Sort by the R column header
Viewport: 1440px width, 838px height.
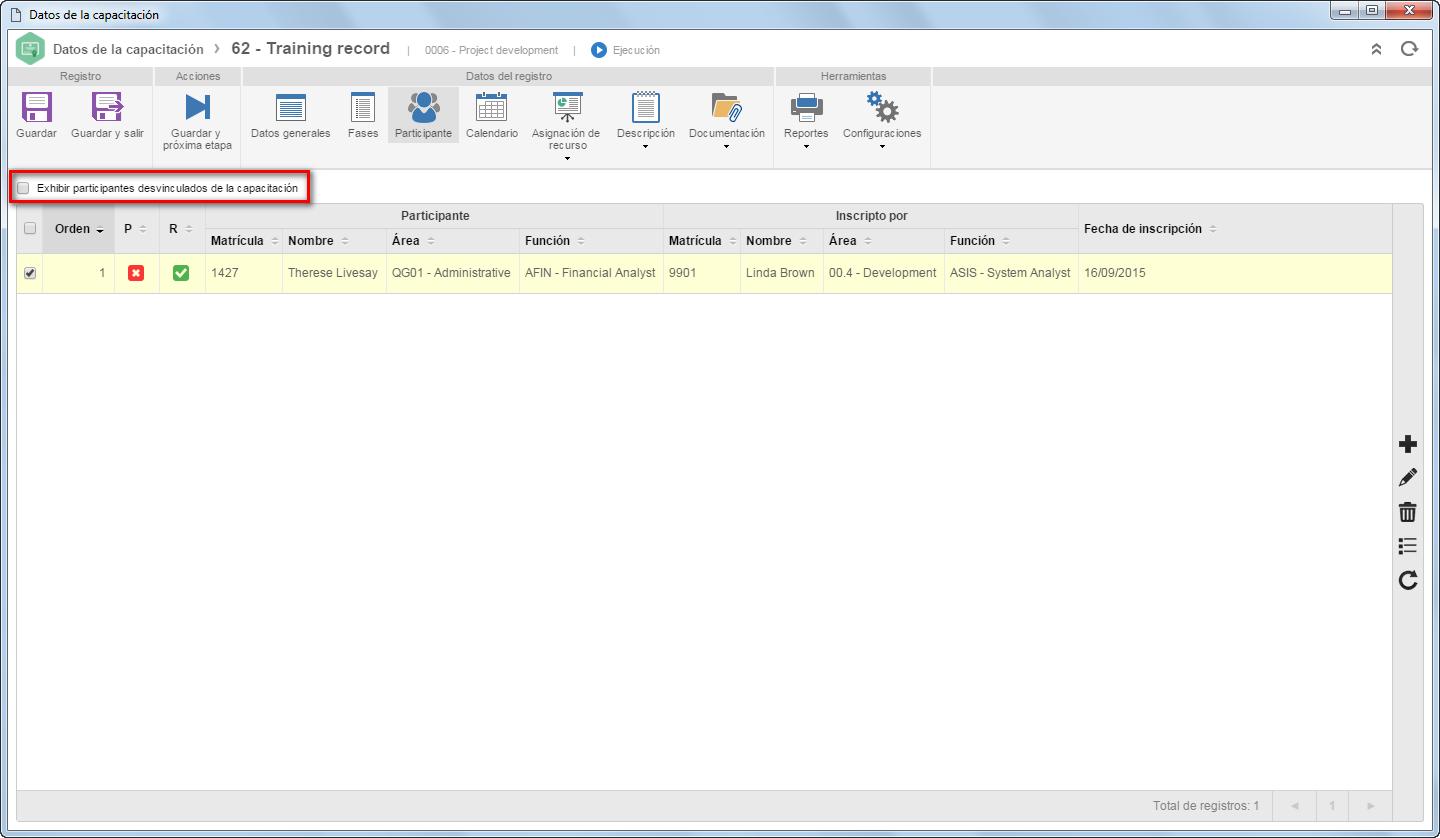[182, 229]
